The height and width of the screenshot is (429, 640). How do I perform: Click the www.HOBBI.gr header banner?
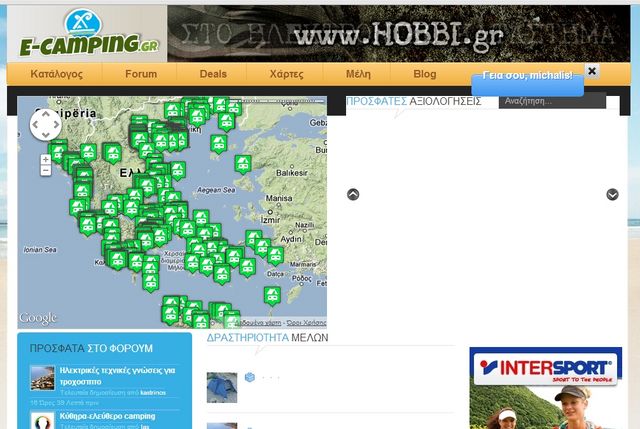tap(398, 34)
